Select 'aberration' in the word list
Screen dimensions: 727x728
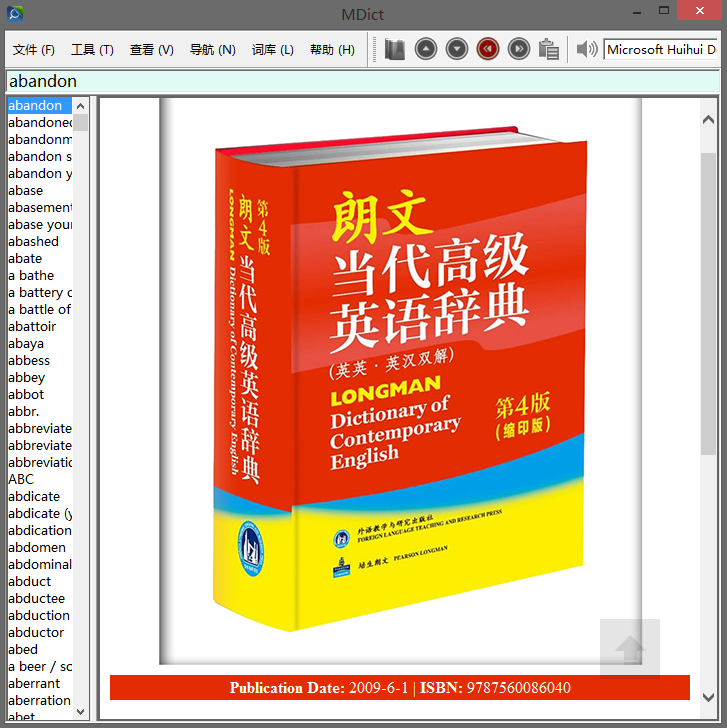[x=40, y=700]
